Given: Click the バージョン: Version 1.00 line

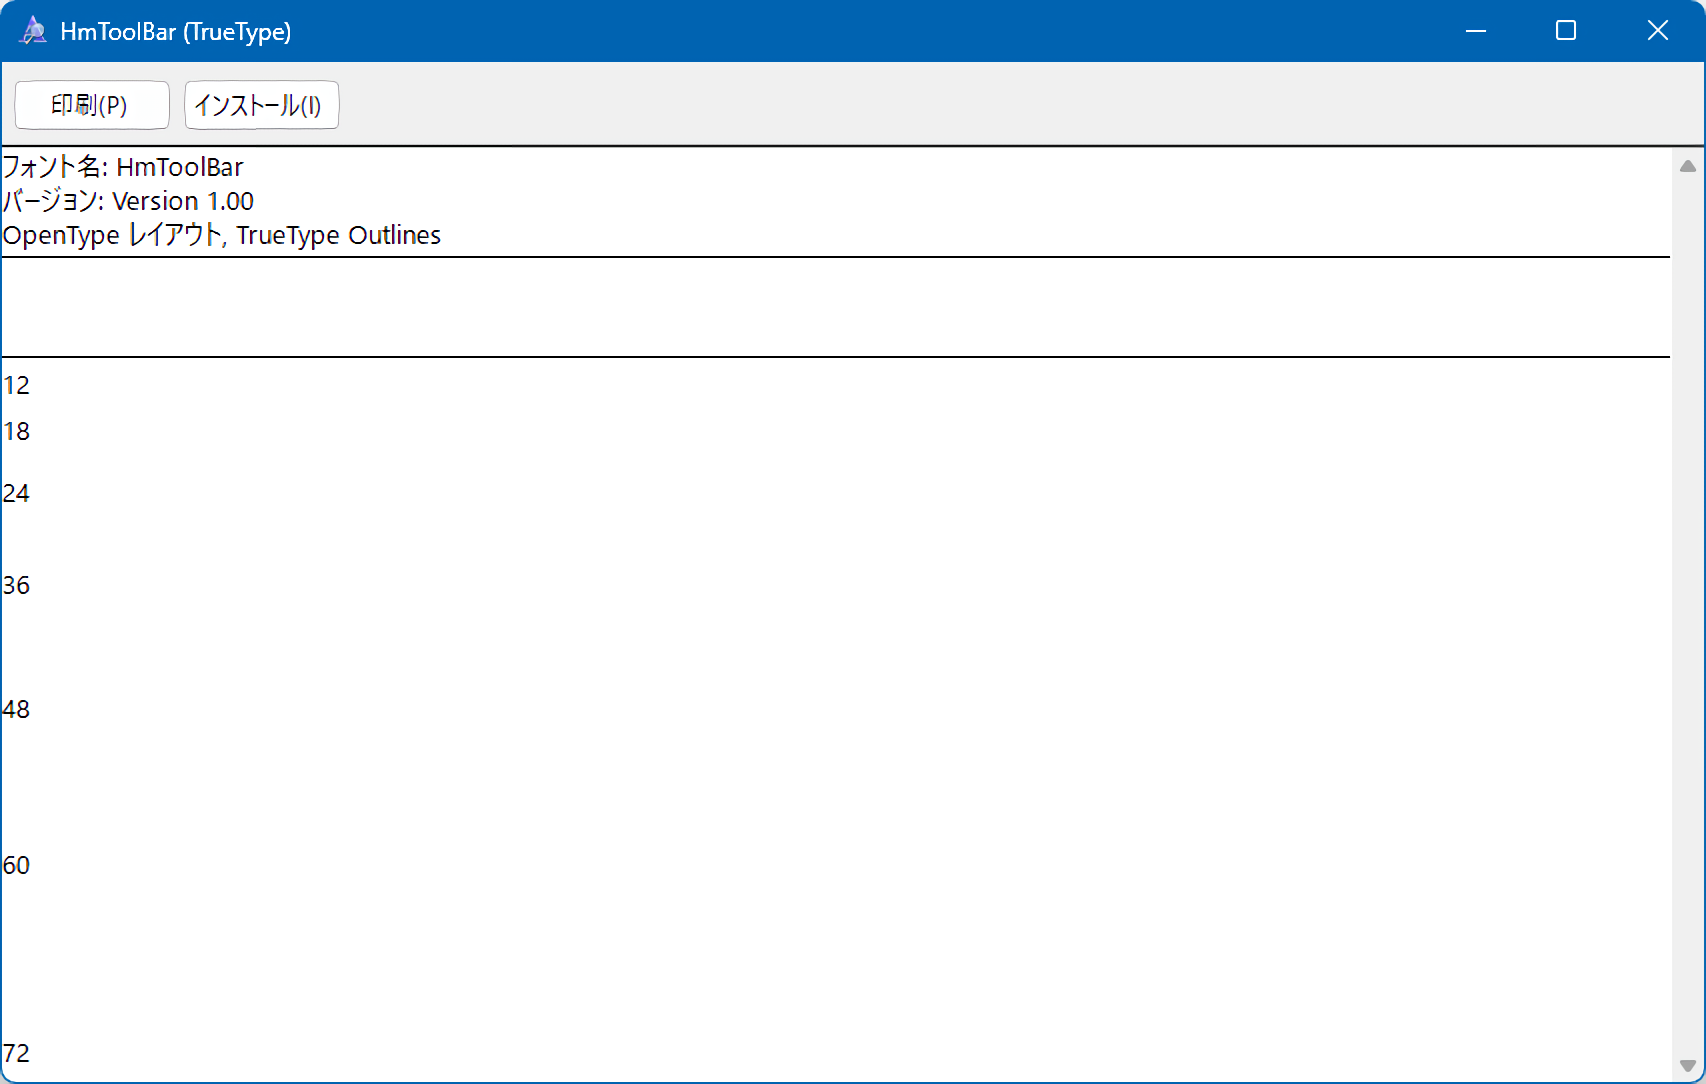Looking at the screenshot, I should point(128,201).
